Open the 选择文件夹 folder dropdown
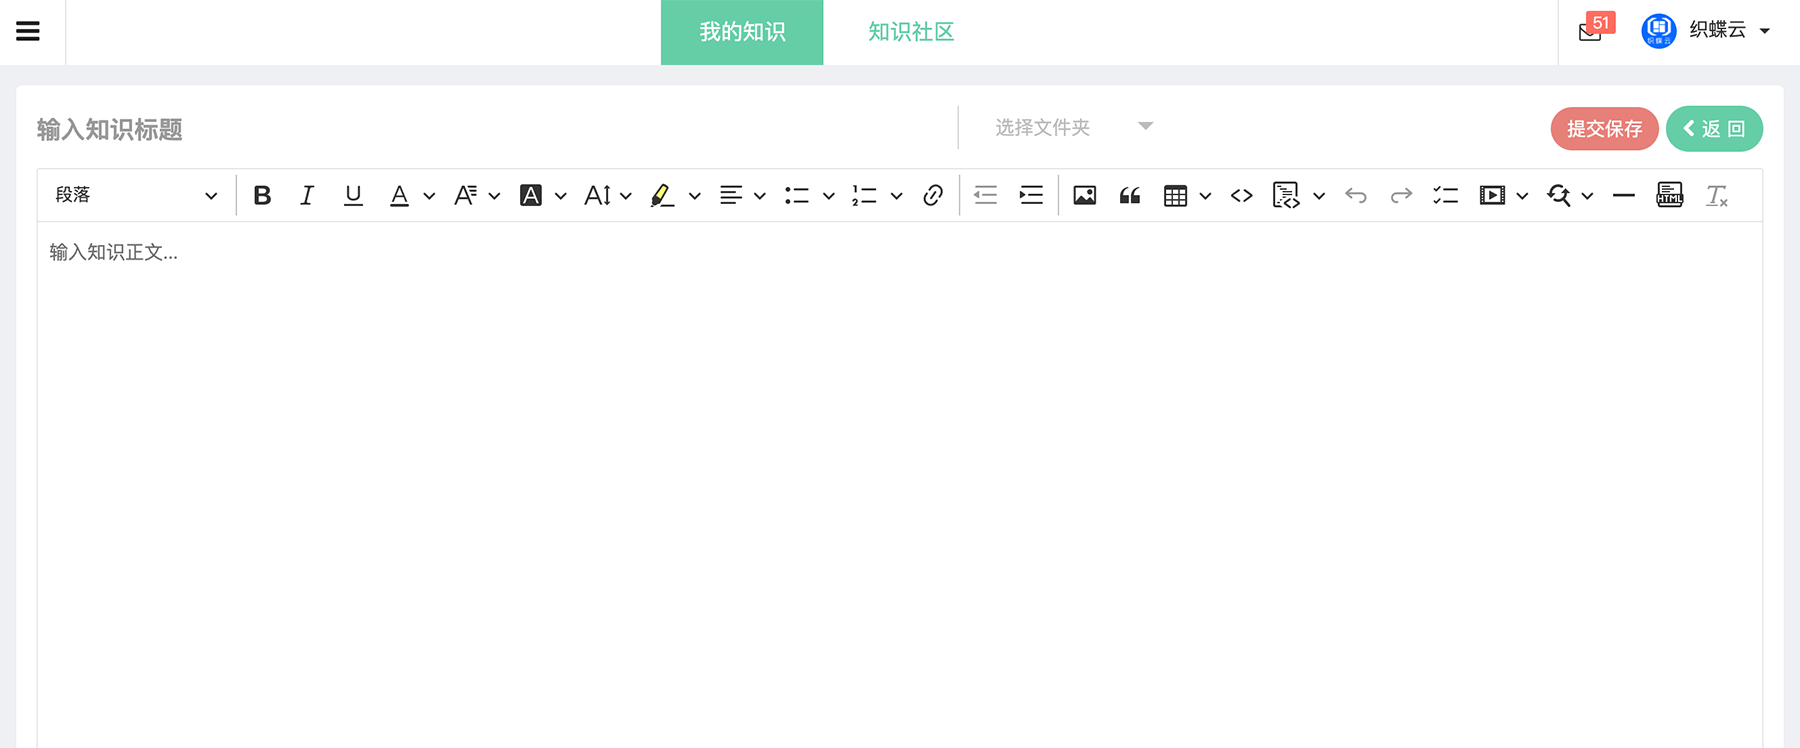Image resolution: width=1800 pixels, height=748 pixels. coord(1074,127)
